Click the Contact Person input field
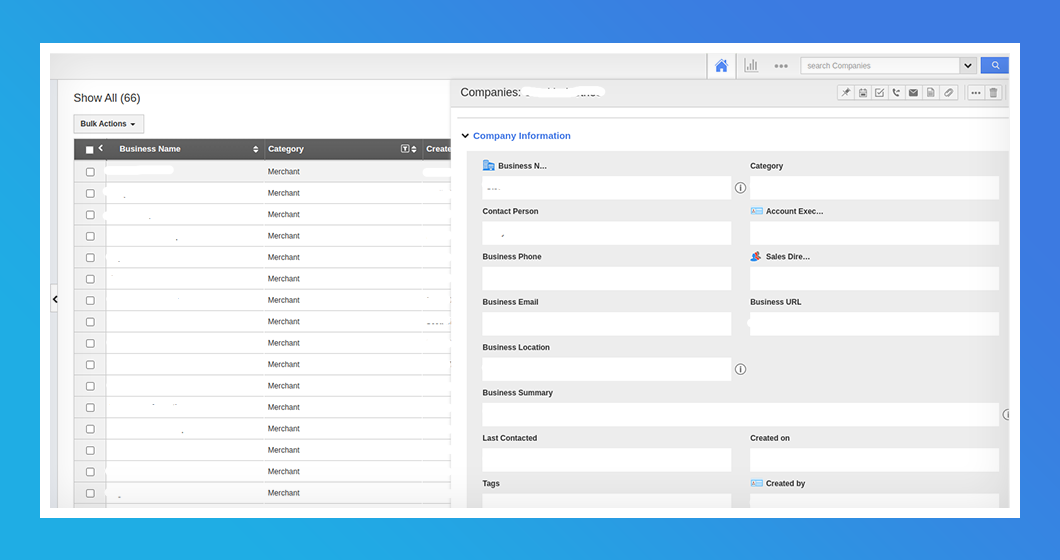This screenshot has height=560, width=1060. tap(606, 233)
